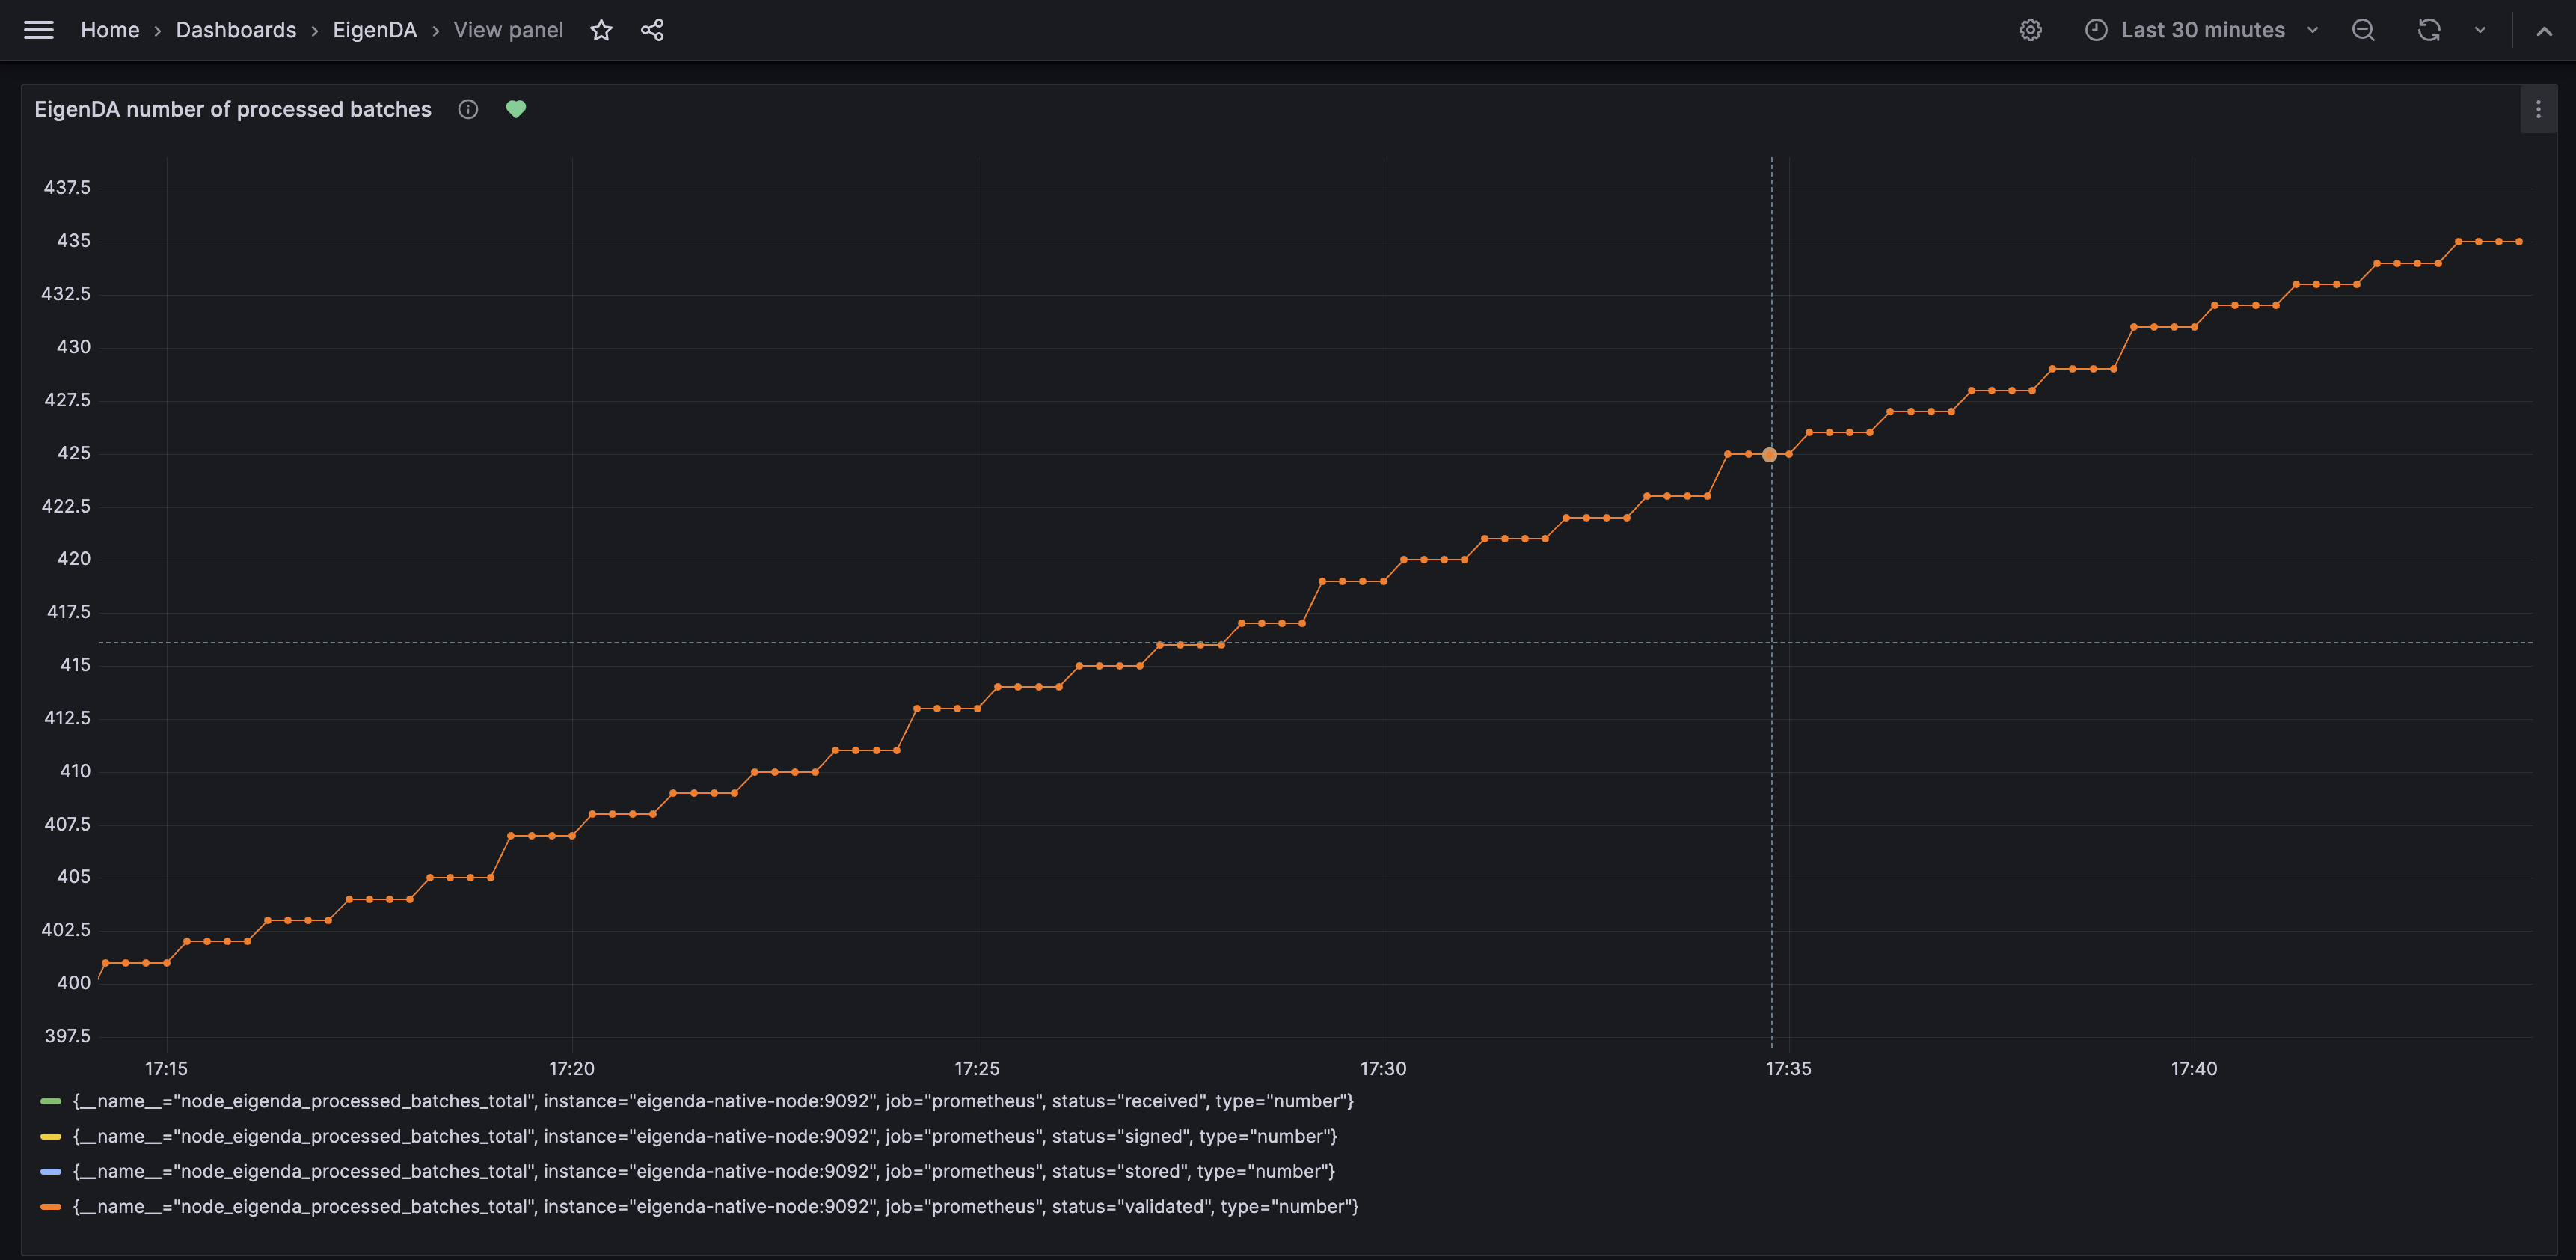The image size is (2576, 1260).
Task: Open the panel three-dot menu
Action: coord(2538,110)
